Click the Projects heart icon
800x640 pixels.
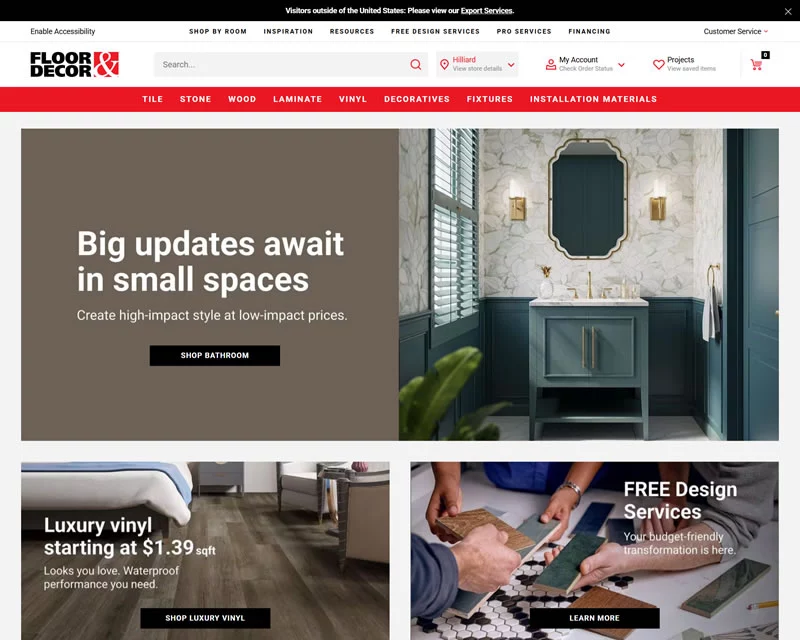pos(658,65)
